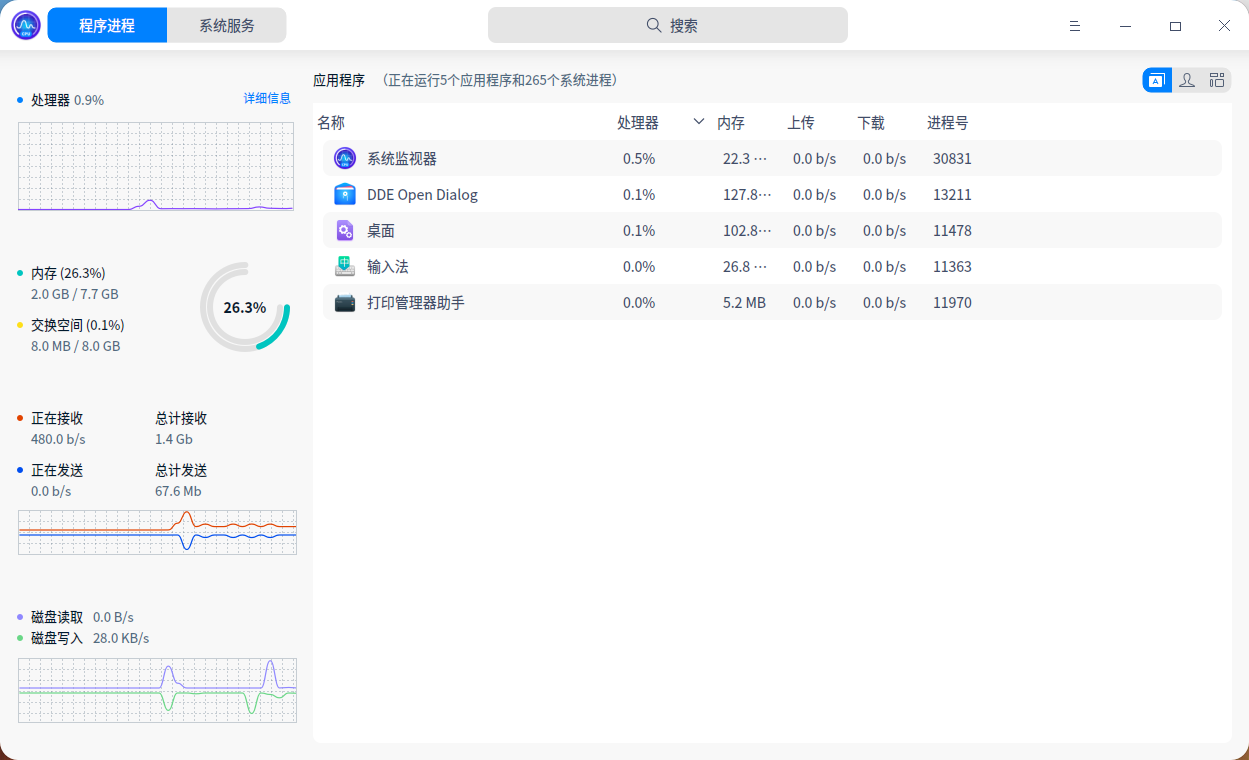Click the 输入法 app icon
Image resolution: width=1249 pixels, height=760 pixels.
point(344,266)
